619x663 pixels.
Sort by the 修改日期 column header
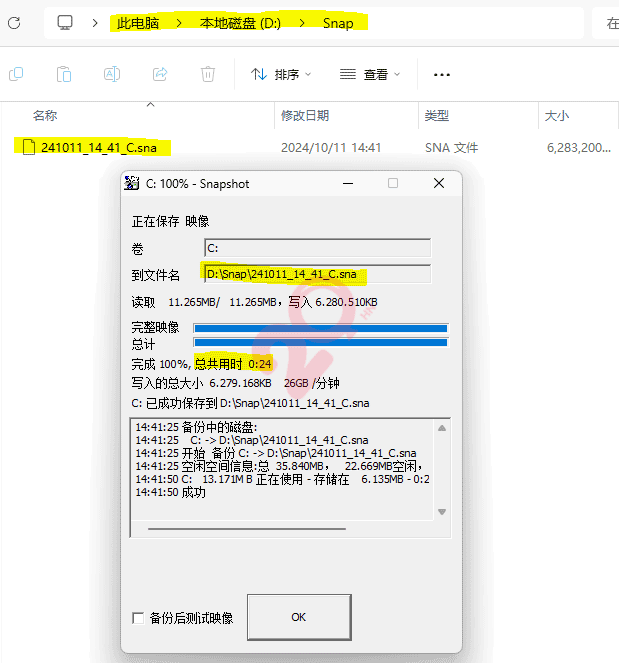tap(305, 116)
